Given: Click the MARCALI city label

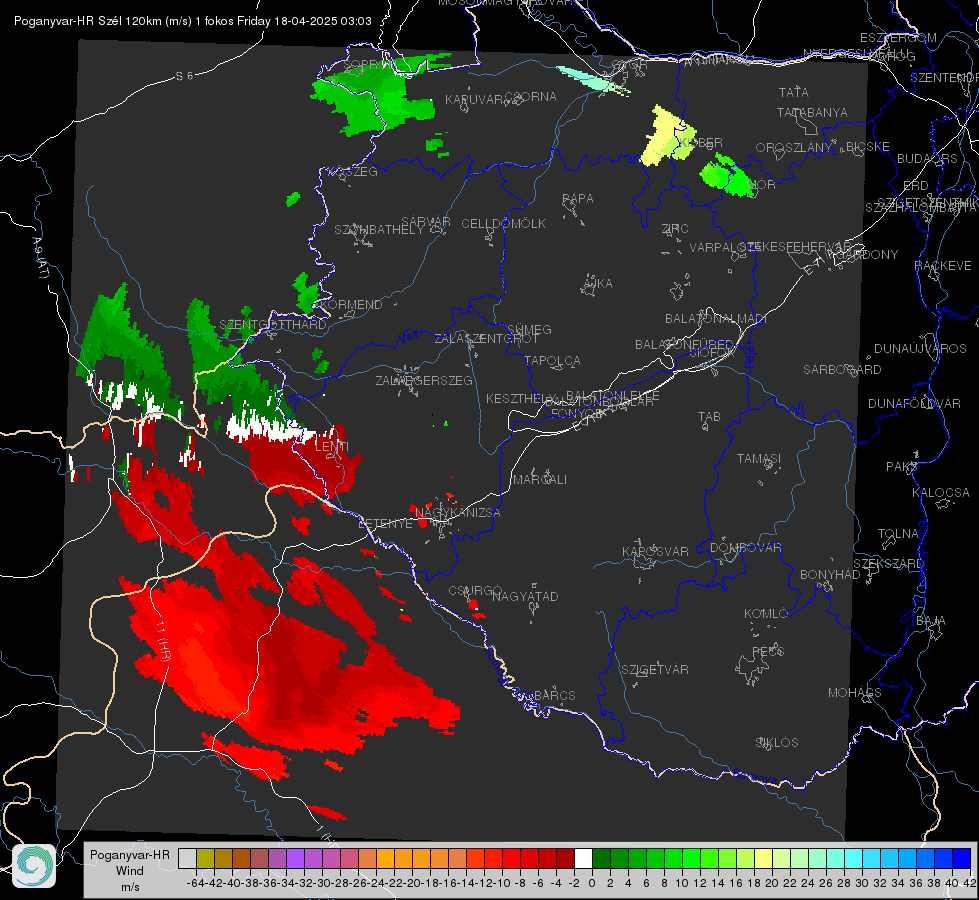Looking at the screenshot, I should [x=540, y=480].
